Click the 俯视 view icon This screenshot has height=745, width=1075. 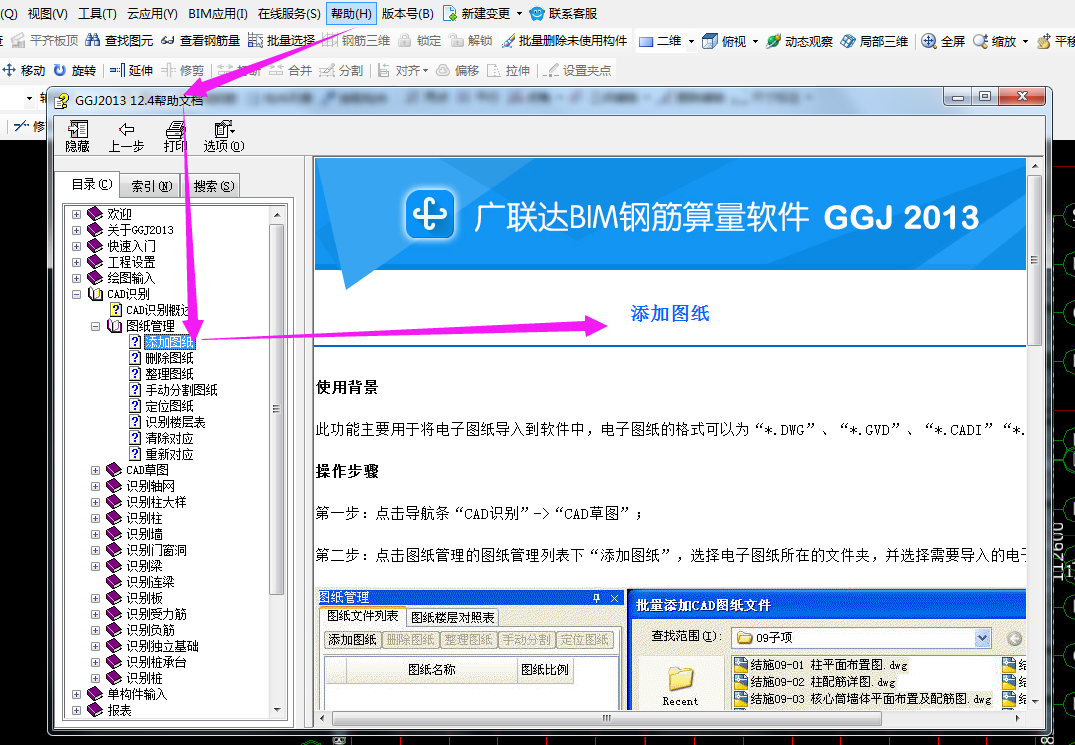coord(710,41)
